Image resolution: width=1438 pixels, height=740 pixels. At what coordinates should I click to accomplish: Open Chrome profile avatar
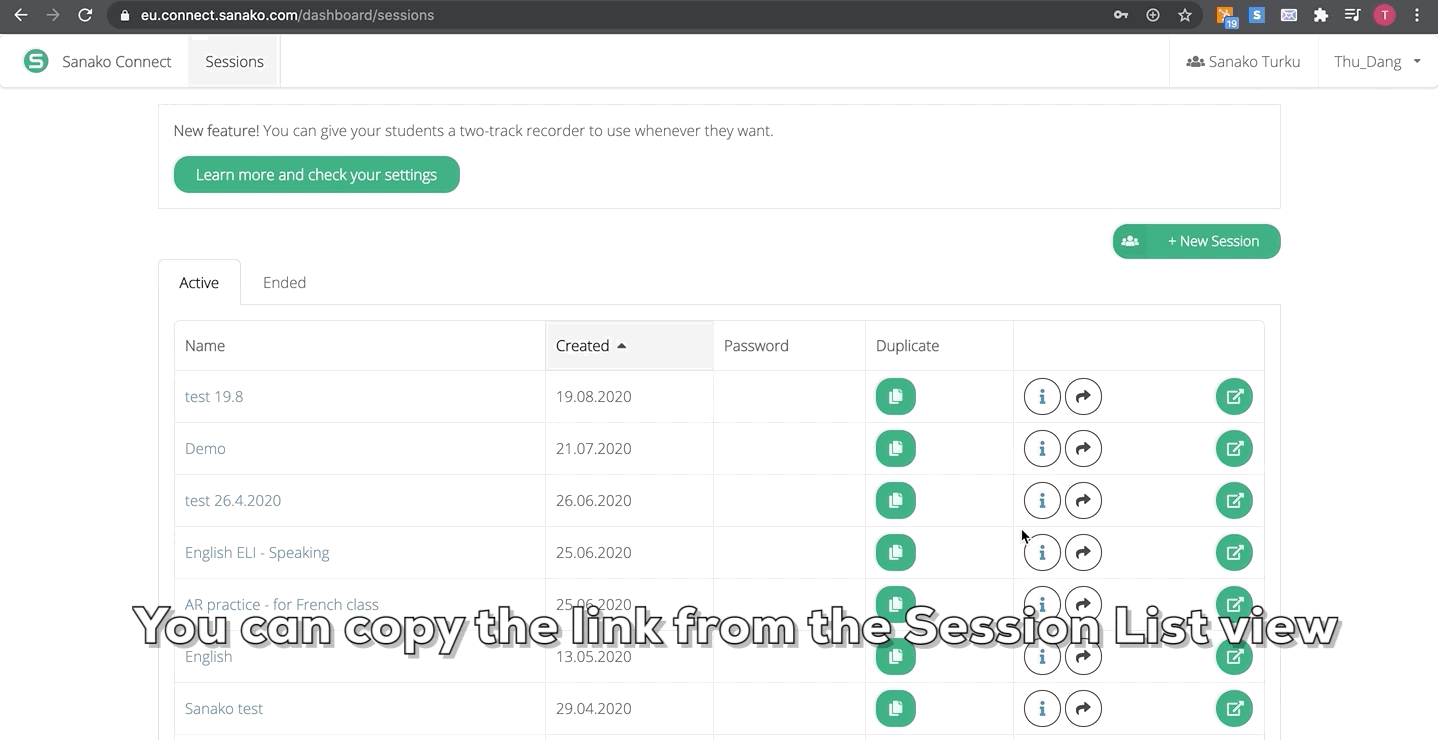(1384, 15)
